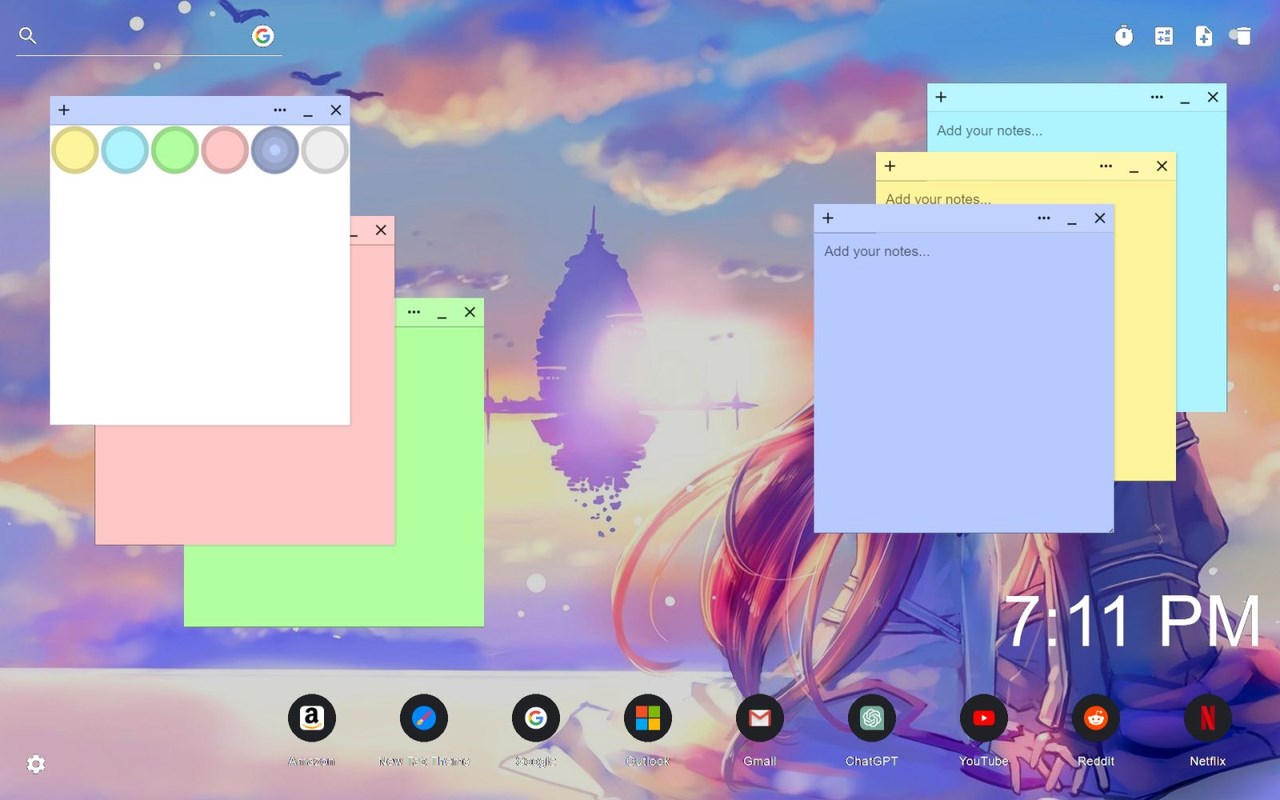Create a new sticky note from toolbar
This screenshot has width=1280, height=800.
(1204, 36)
